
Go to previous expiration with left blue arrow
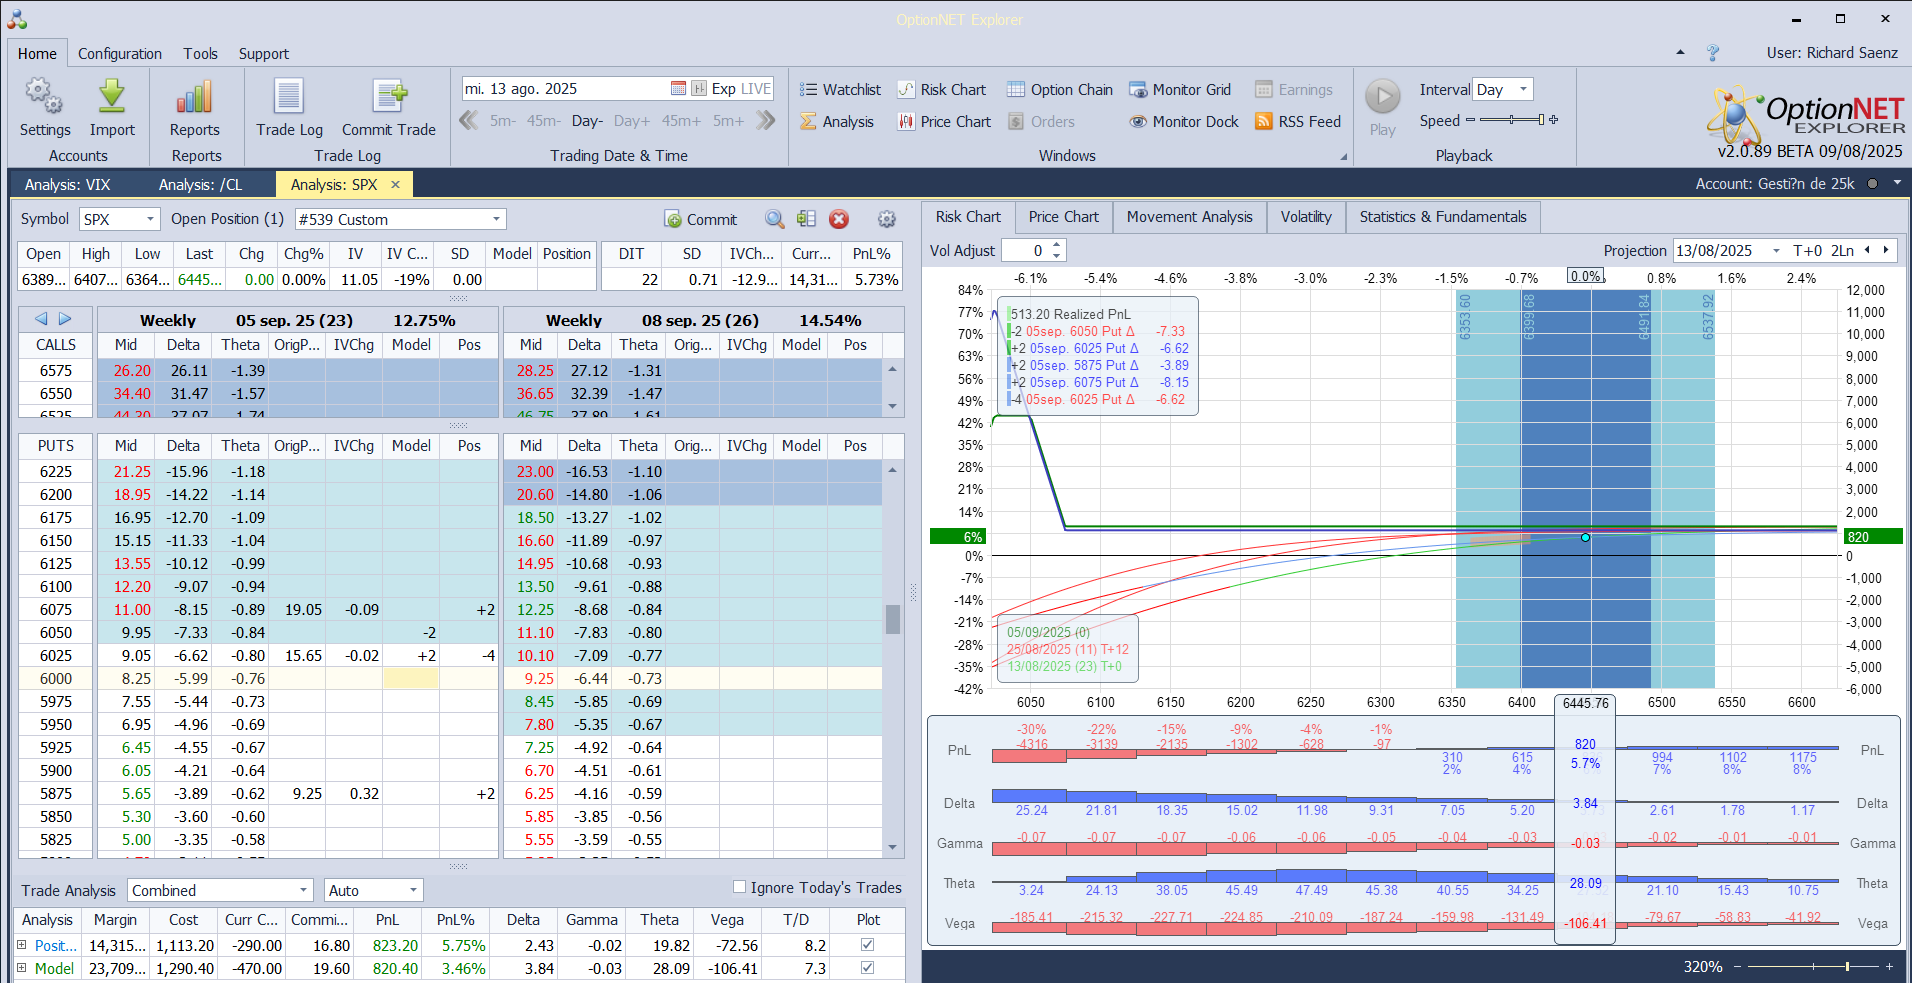click(x=41, y=319)
